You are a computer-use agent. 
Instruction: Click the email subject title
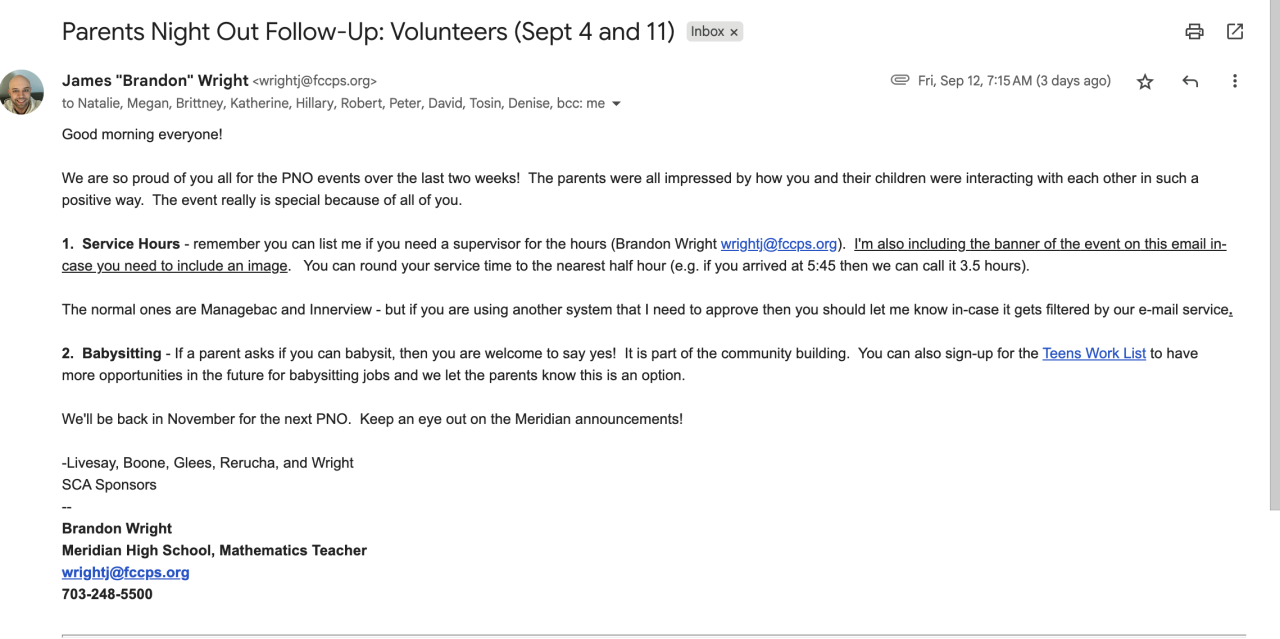[368, 32]
